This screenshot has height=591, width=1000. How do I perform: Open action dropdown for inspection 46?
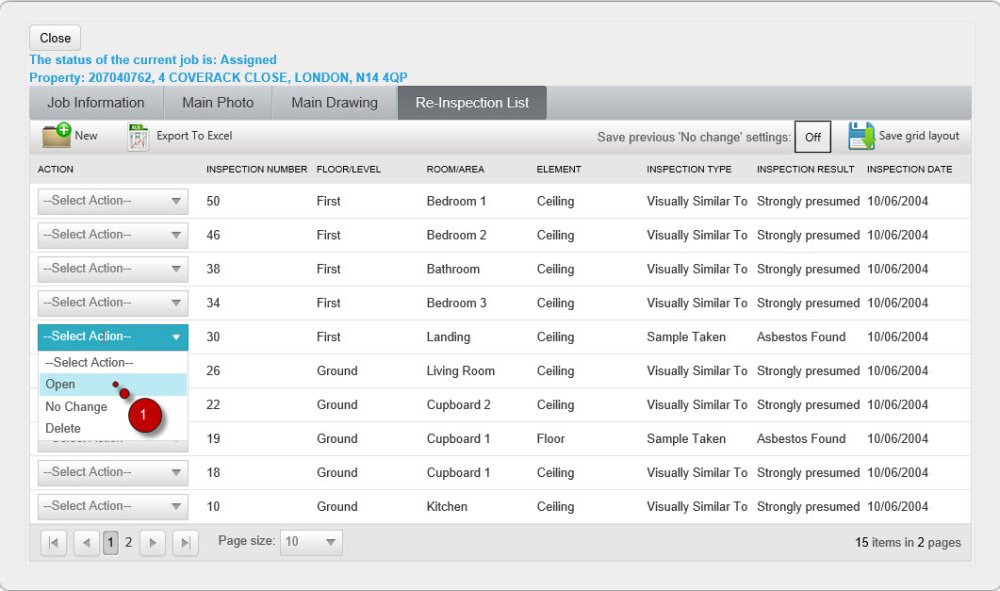point(113,235)
